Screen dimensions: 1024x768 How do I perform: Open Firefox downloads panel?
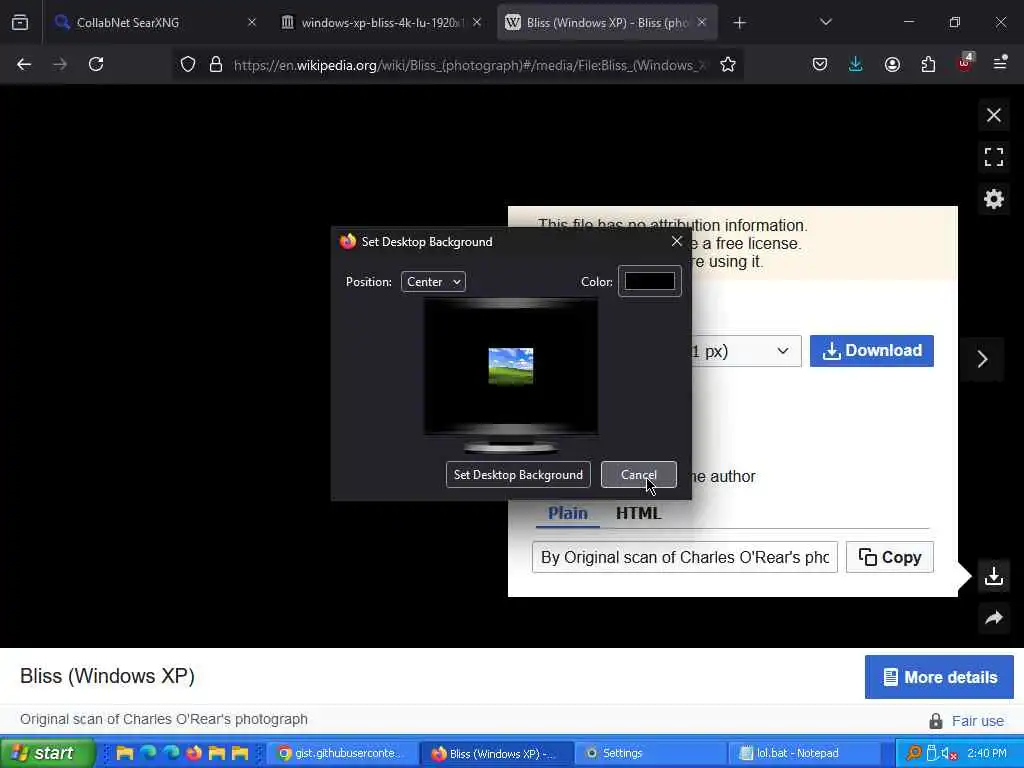click(x=856, y=64)
